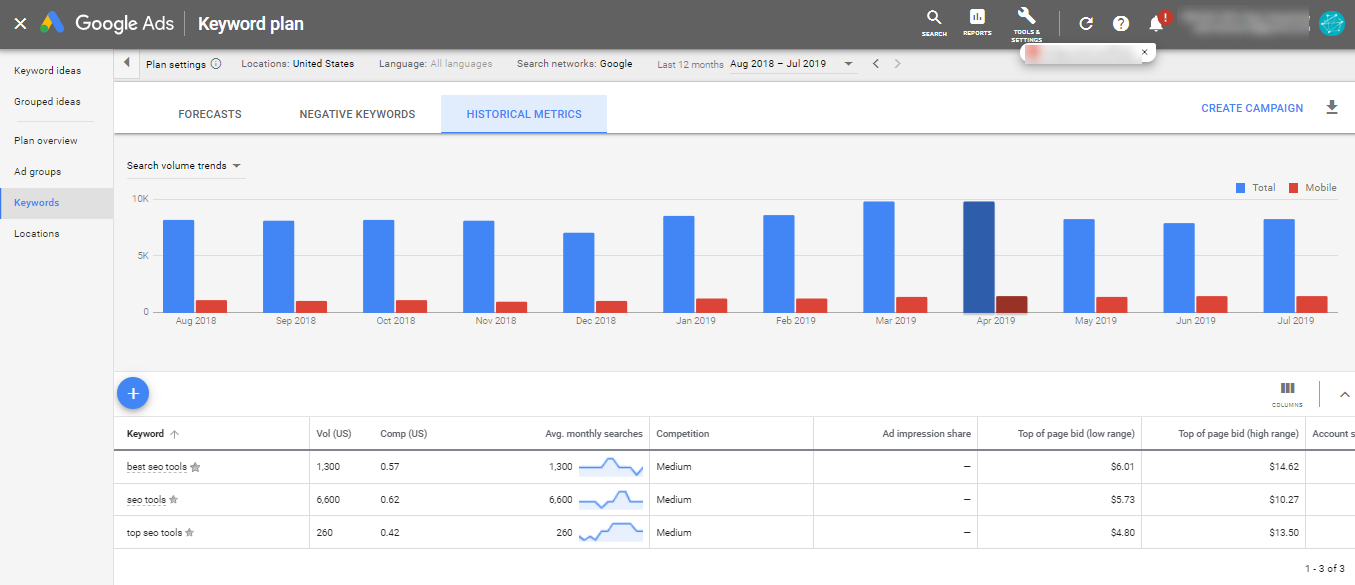Switch to the Negative Keywords tab
Viewport: 1355px width, 585px height.
[x=357, y=114]
